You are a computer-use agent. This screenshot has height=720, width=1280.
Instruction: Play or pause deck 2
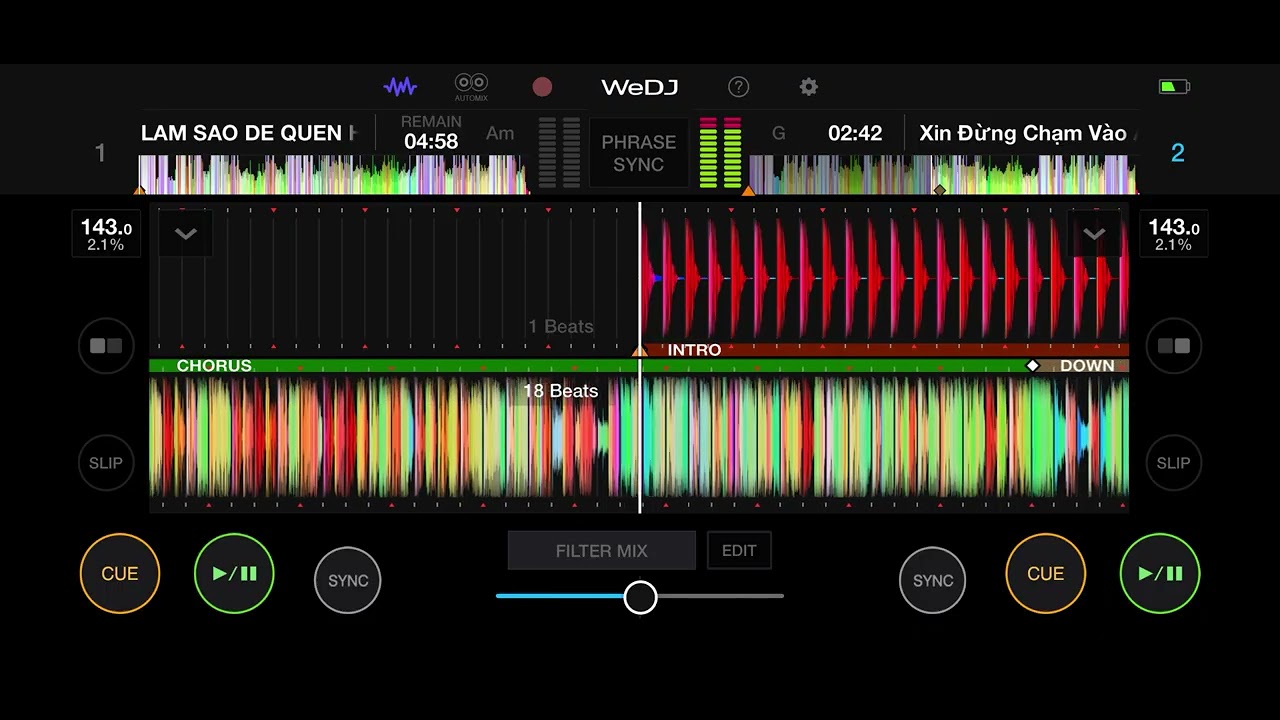[x=1160, y=574]
